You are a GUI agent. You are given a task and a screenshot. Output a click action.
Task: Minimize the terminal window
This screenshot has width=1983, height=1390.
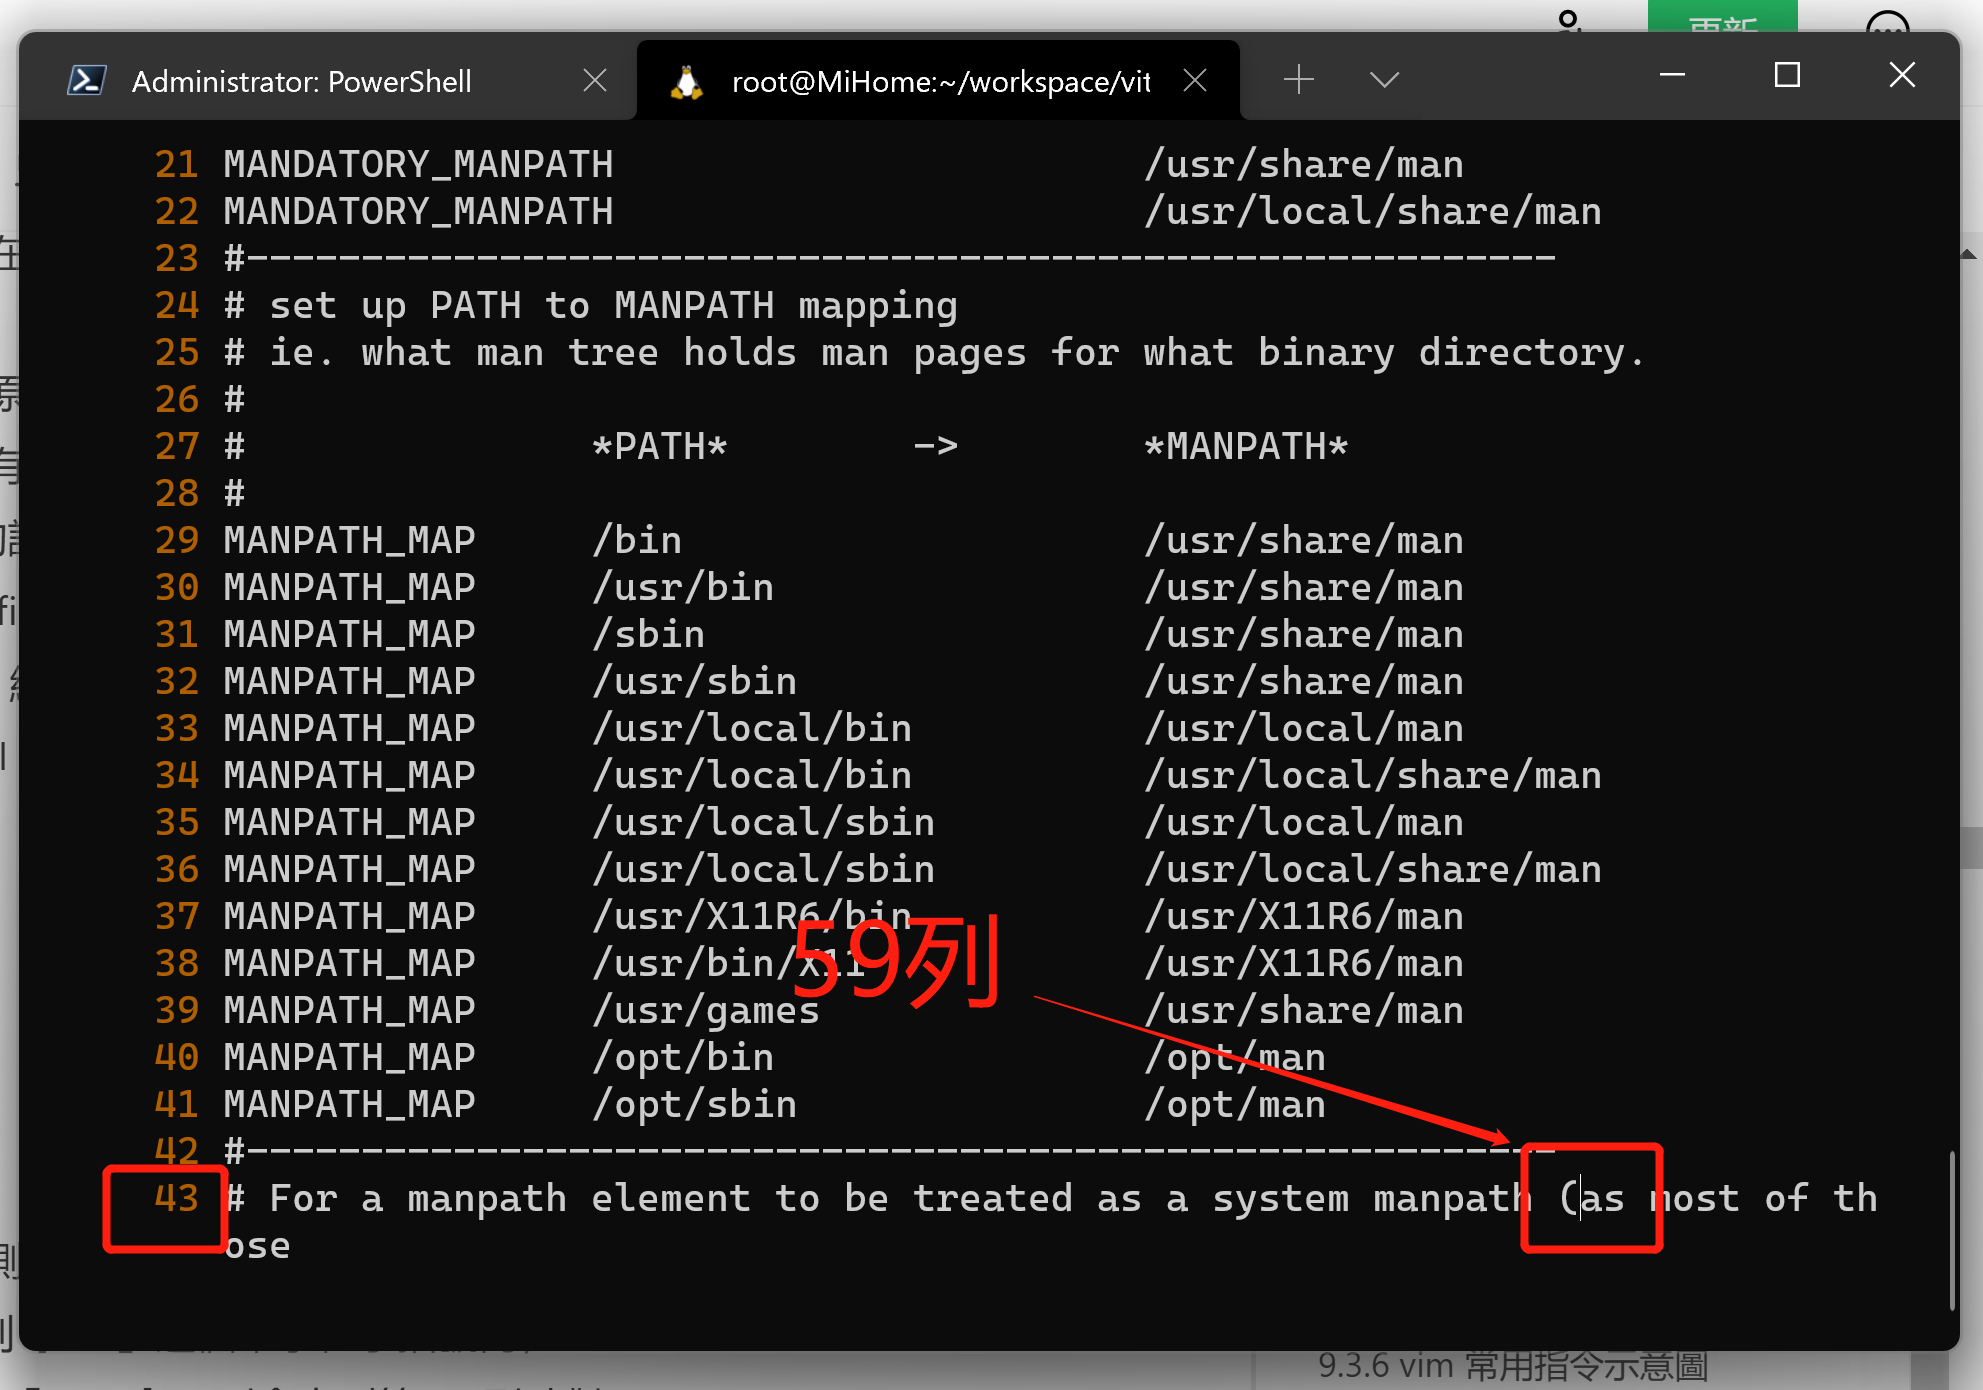click(1672, 75)
